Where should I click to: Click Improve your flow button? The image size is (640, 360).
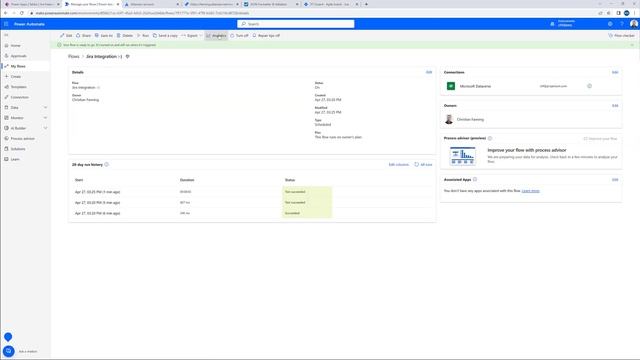coord(600,139)
